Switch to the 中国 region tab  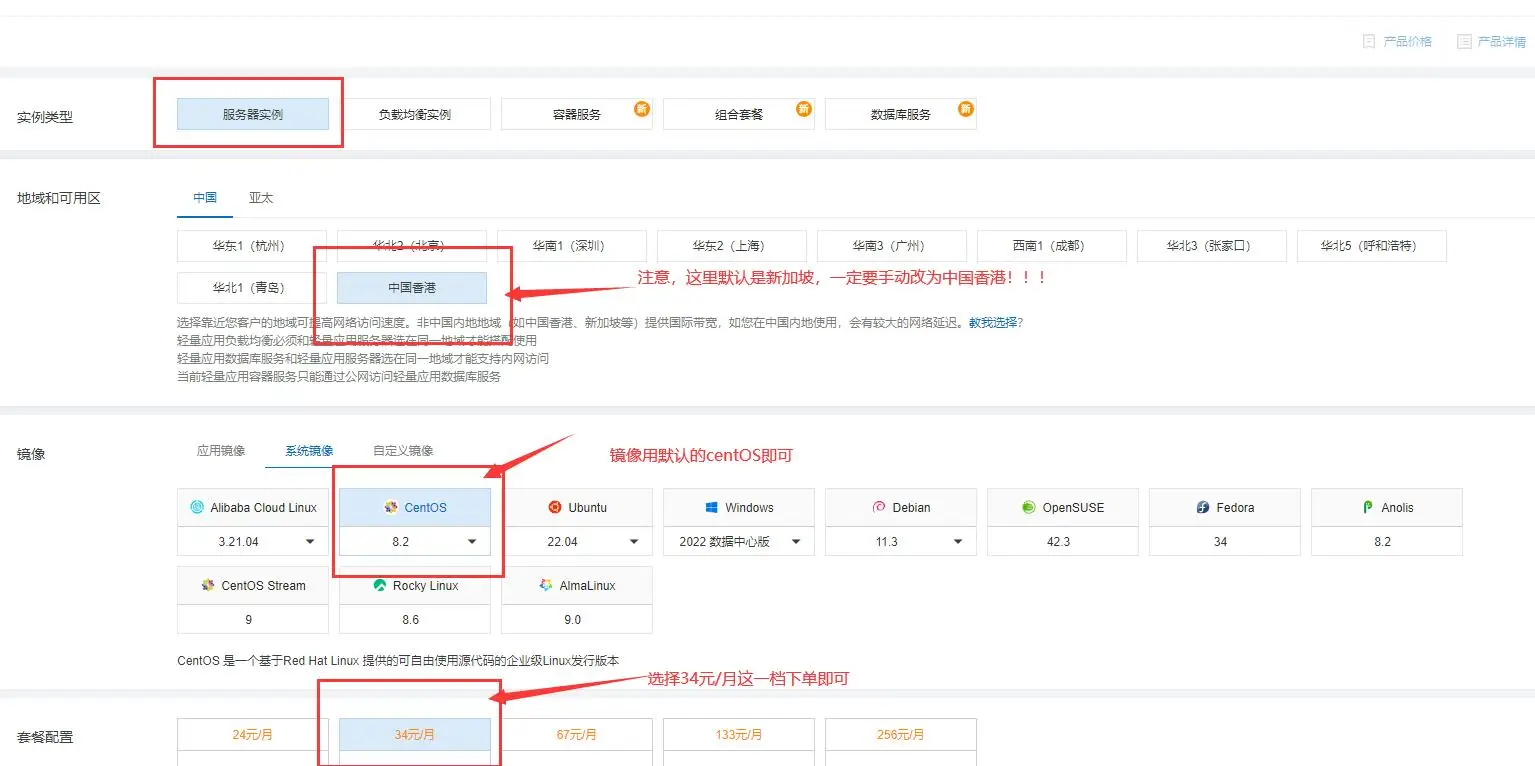(205, 198)
